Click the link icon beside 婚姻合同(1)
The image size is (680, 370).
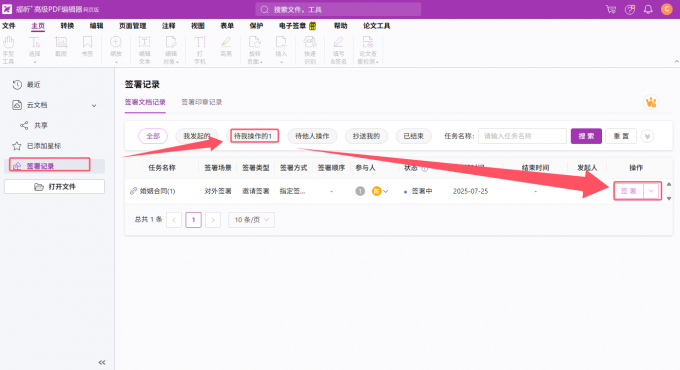click(x=133, y=191)
